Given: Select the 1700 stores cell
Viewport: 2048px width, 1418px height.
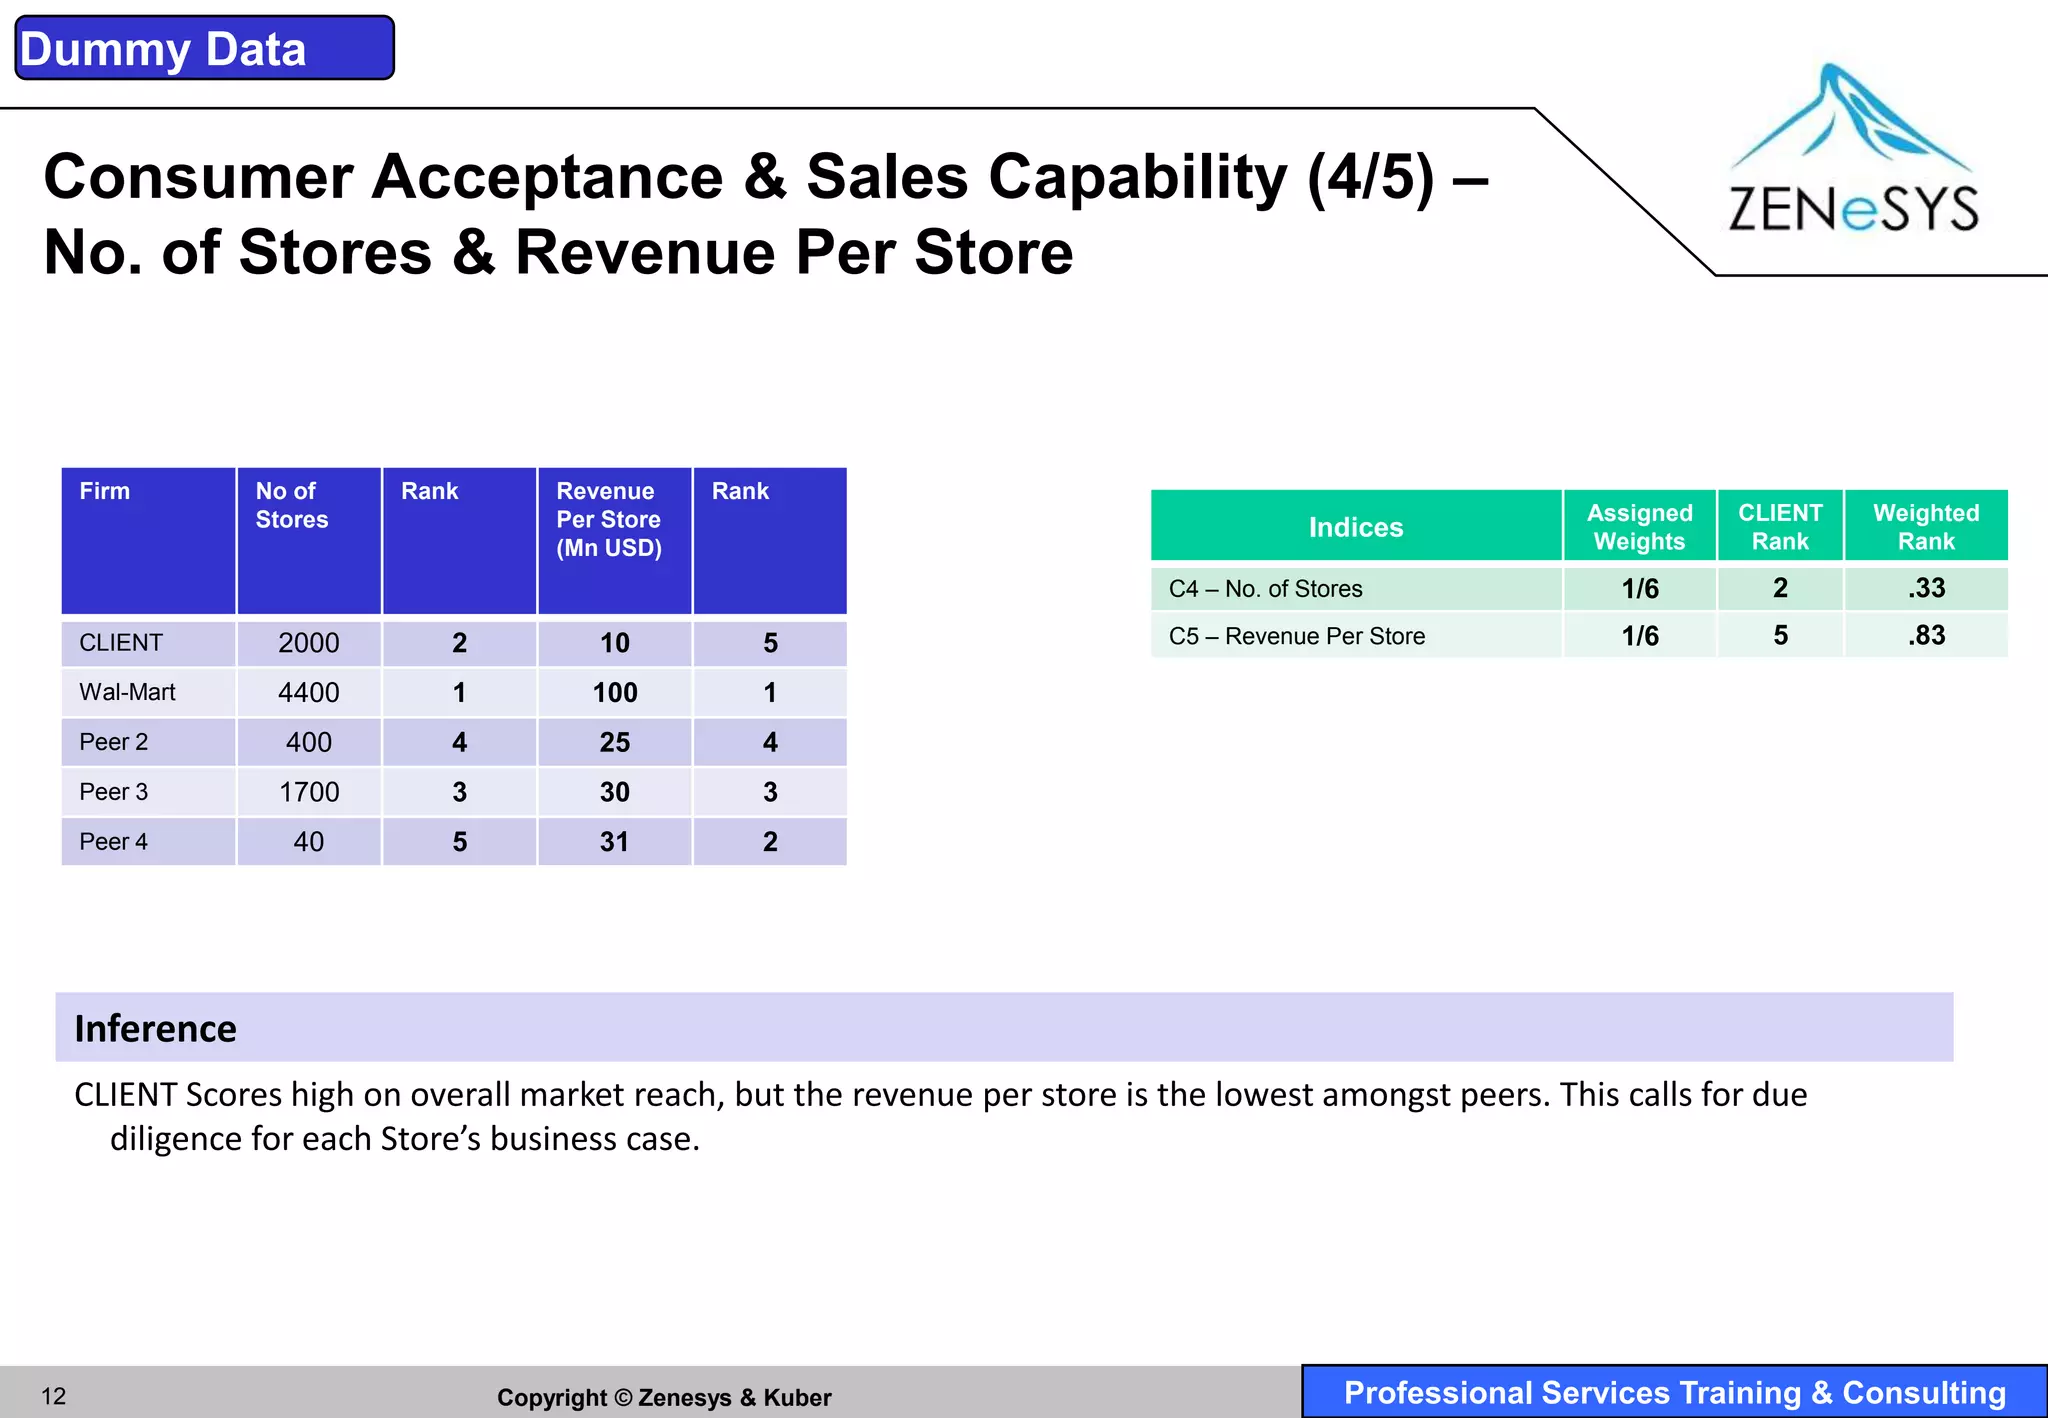Looking at the screenshot, I should click(x=309, y=792).
